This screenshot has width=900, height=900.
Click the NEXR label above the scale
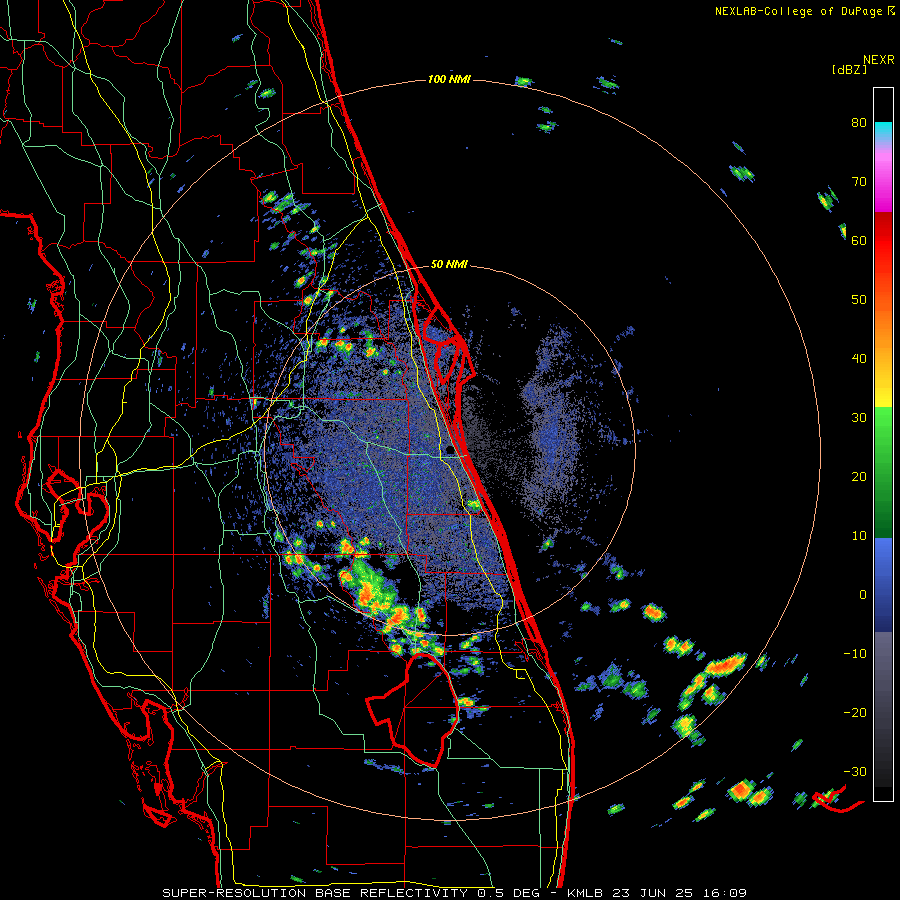(x=878, y=60)
